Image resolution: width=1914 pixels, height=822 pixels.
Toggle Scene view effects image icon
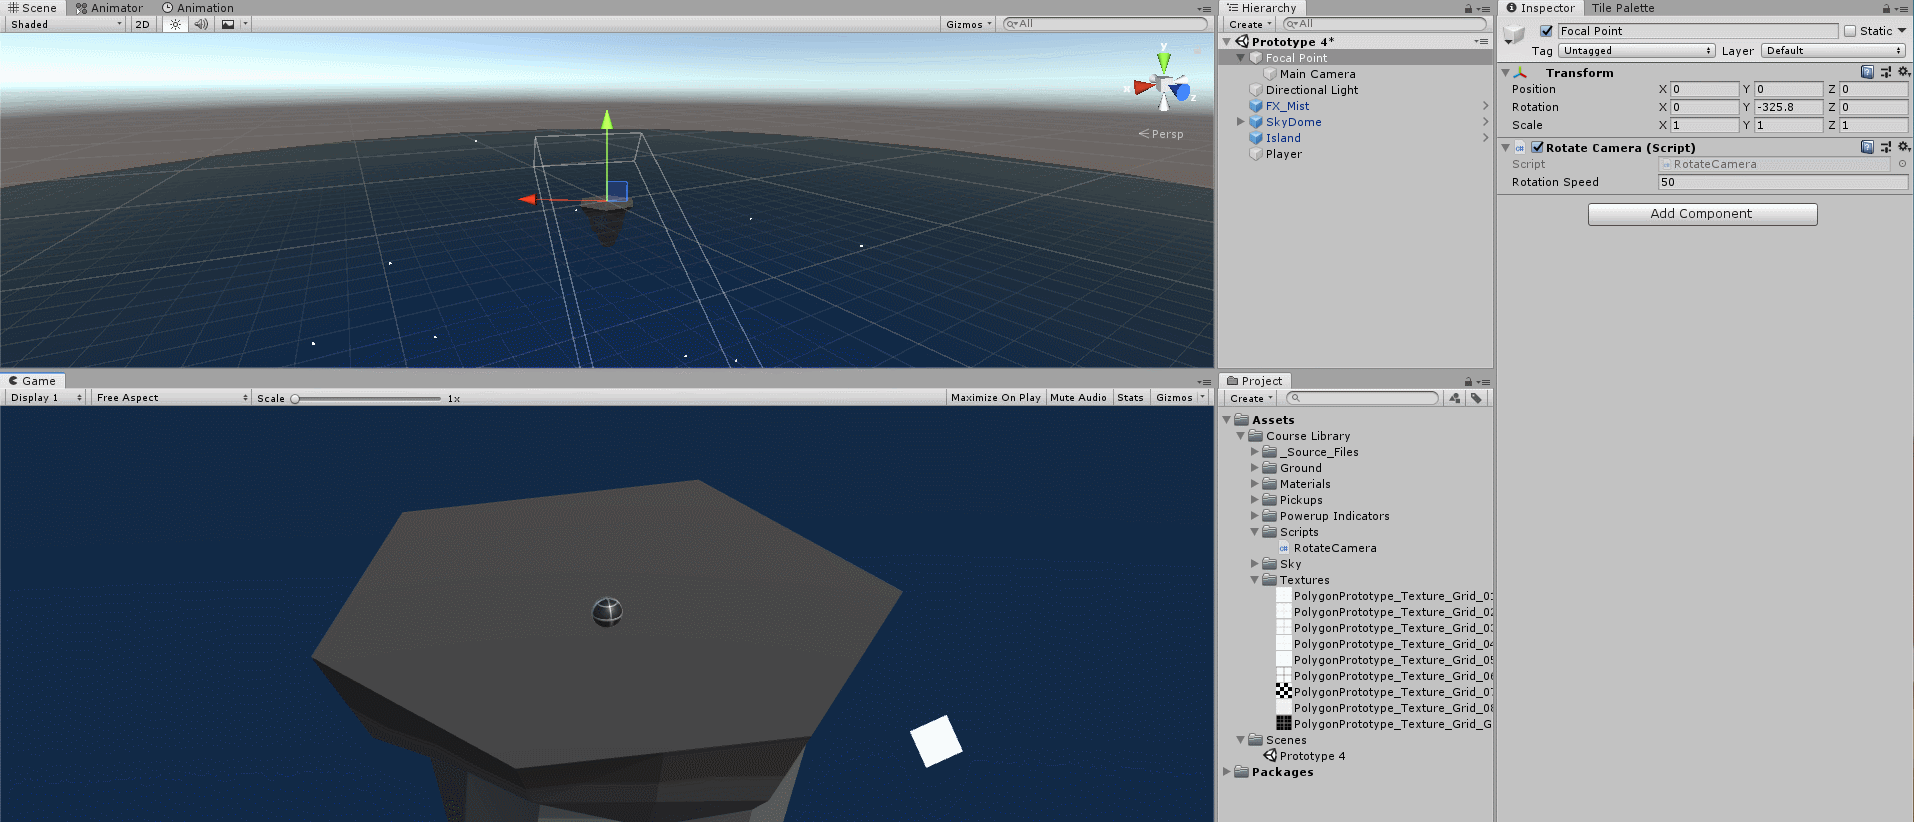[228, 24]
